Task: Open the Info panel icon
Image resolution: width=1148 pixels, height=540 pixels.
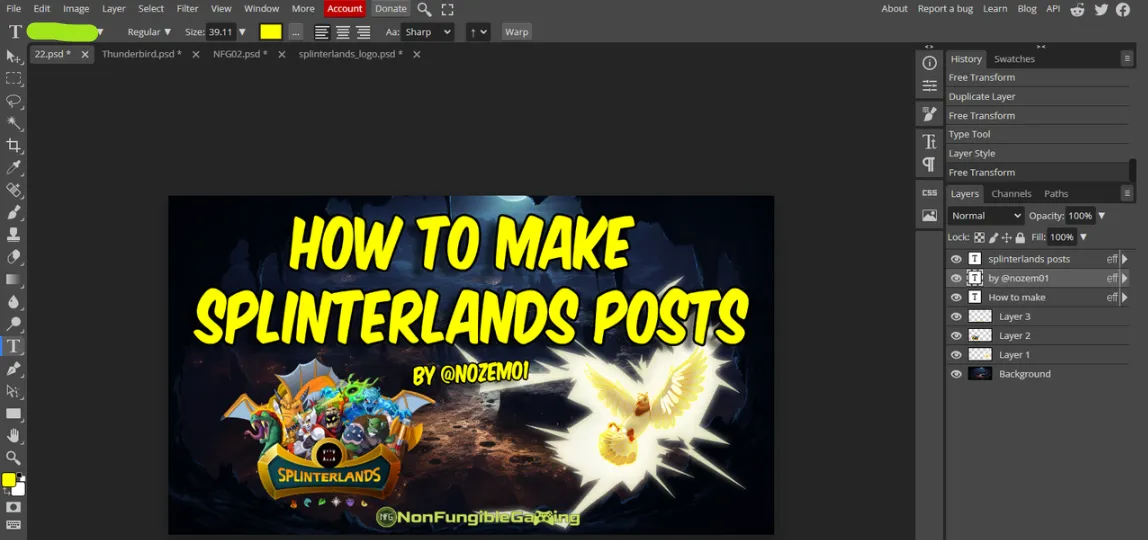Action: pos(929,63)
